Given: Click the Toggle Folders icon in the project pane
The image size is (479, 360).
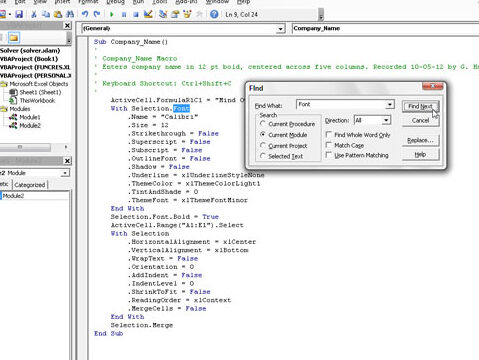Looking at the screenshot, I should coord(14,38).
